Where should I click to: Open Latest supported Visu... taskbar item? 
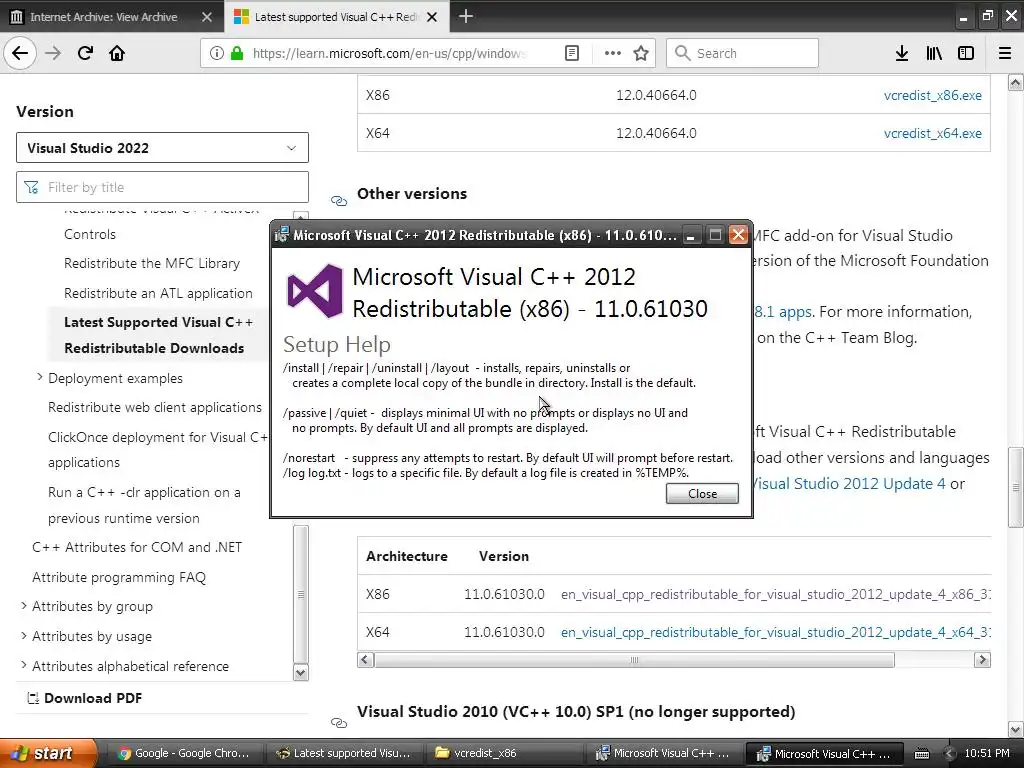(344, 753)
